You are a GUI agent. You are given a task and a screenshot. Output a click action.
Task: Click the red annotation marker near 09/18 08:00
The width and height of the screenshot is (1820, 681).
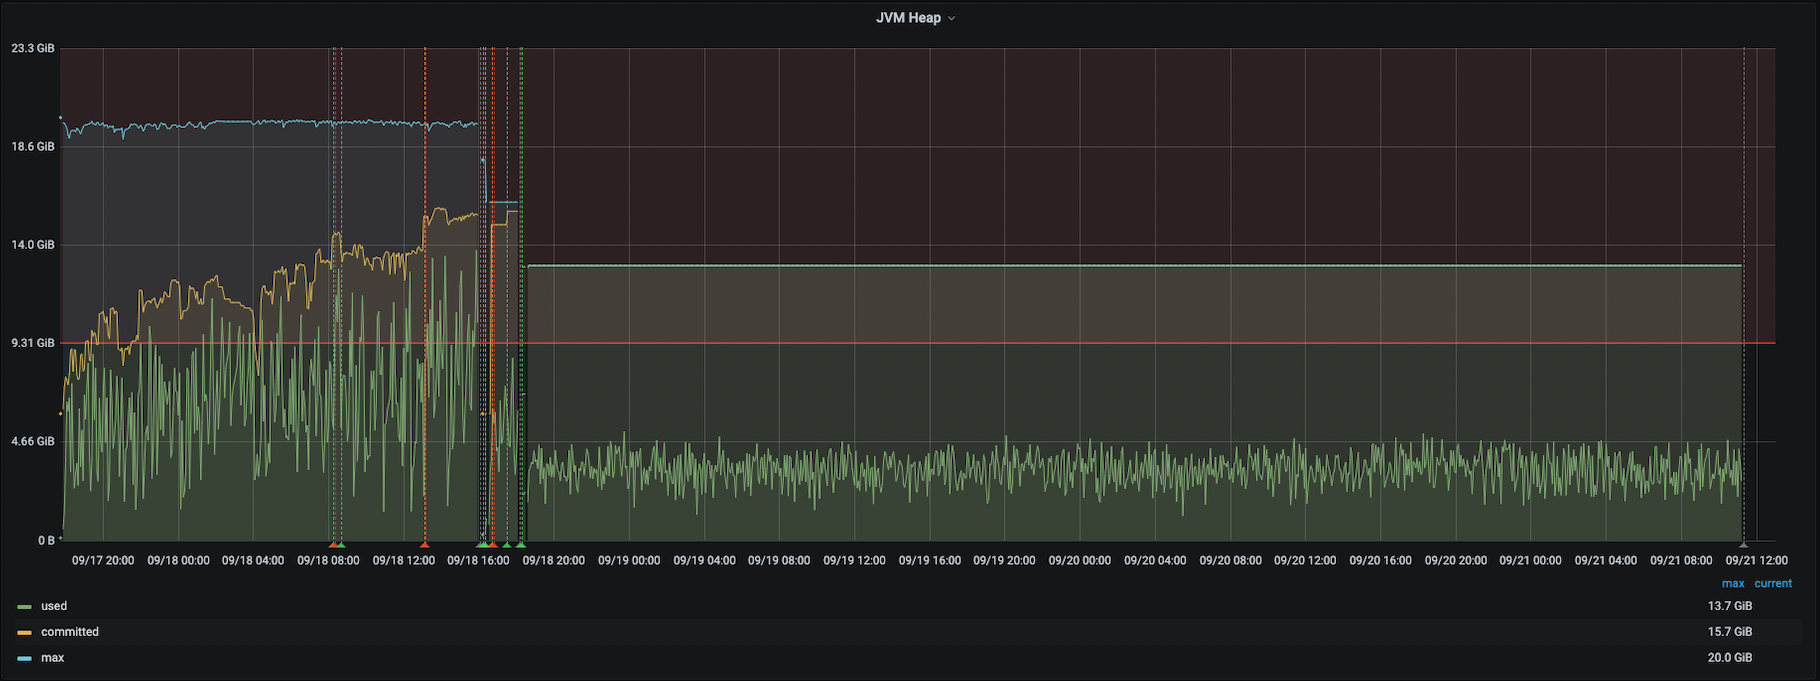pos(333,545)
